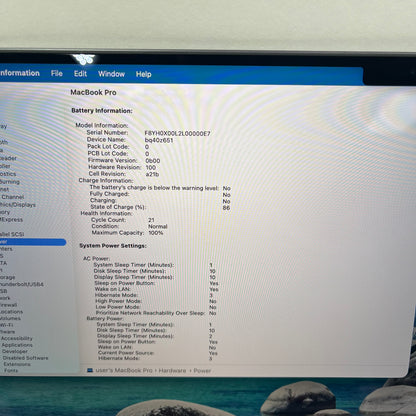Click 'Hardware' in the path bar
The width and height of the screenshot is (416, 416).
click(x=172, y=371)
